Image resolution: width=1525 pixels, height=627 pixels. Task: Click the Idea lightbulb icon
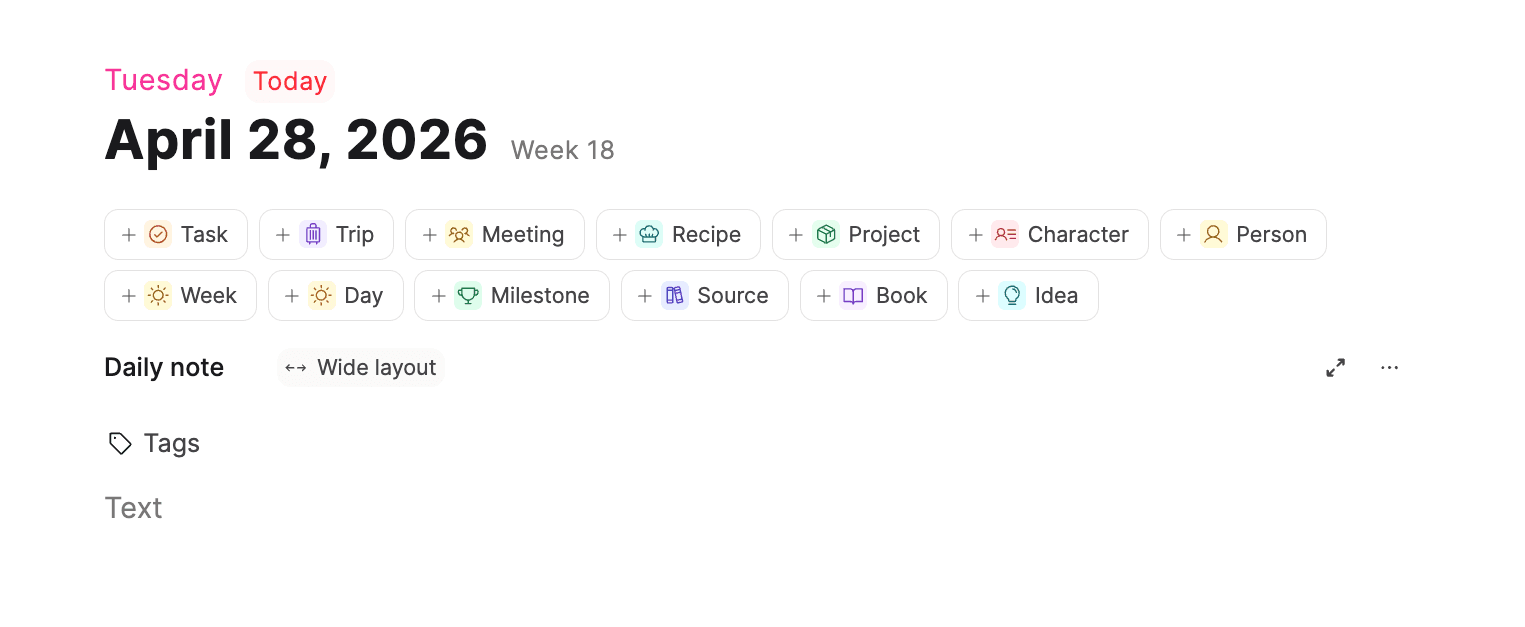point(1012,295)
